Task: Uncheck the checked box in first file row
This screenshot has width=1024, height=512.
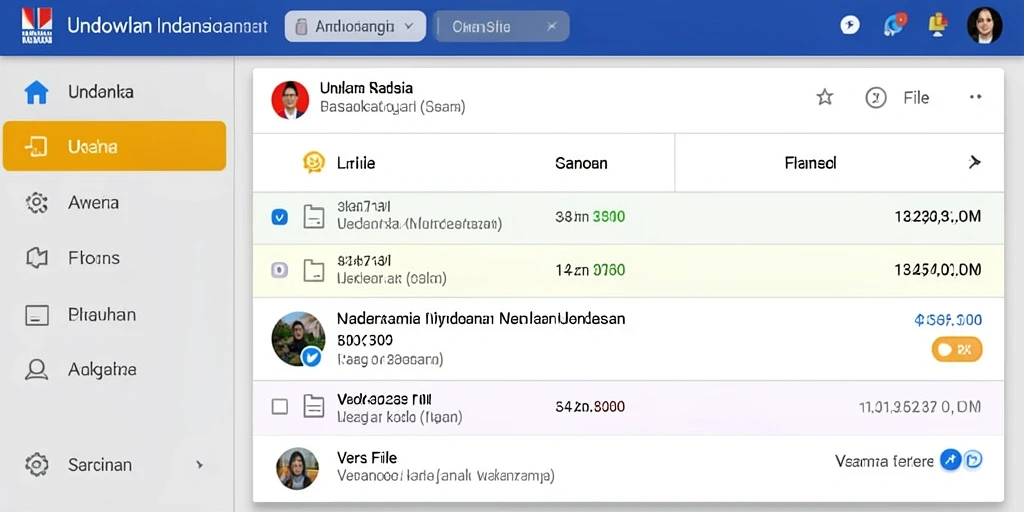Action: [279, 217]
